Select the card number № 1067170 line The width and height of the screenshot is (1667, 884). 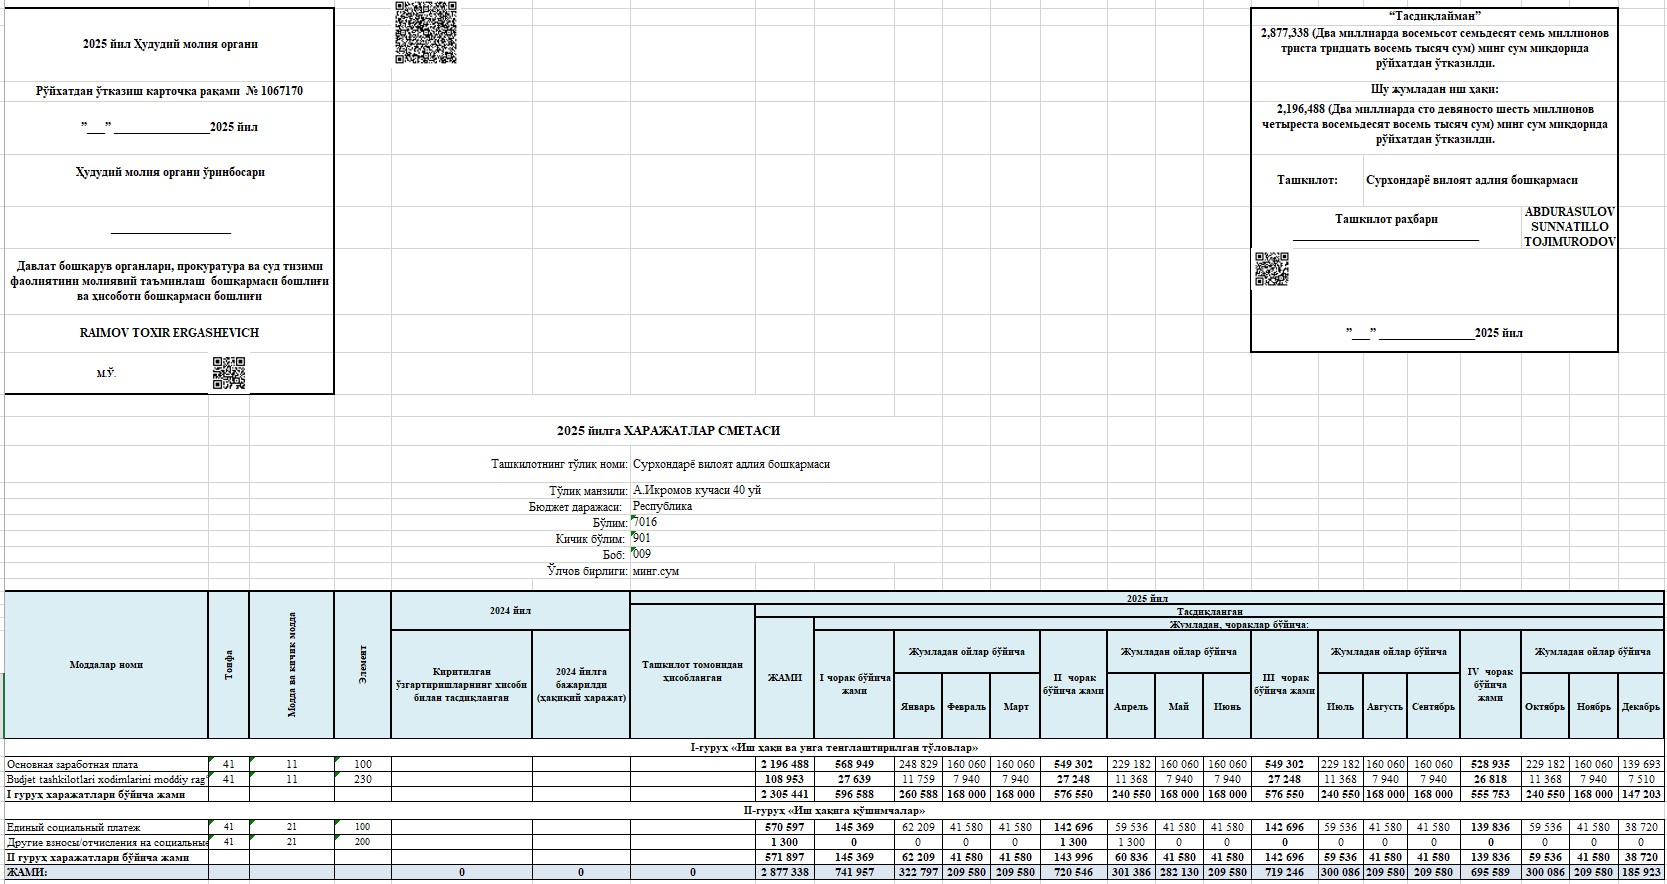170,91
